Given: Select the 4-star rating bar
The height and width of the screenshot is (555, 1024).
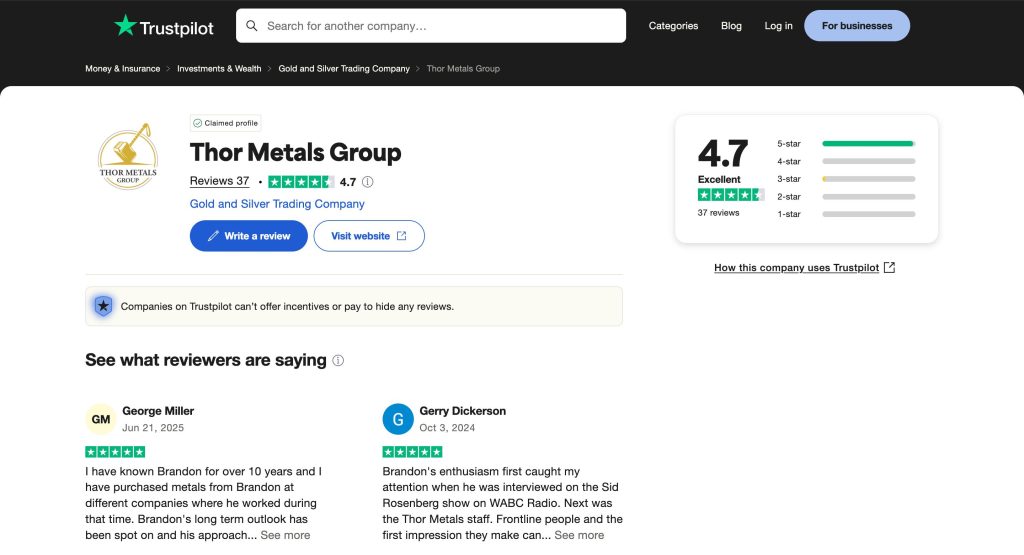Looking at the screenshot, I should 868,161.
